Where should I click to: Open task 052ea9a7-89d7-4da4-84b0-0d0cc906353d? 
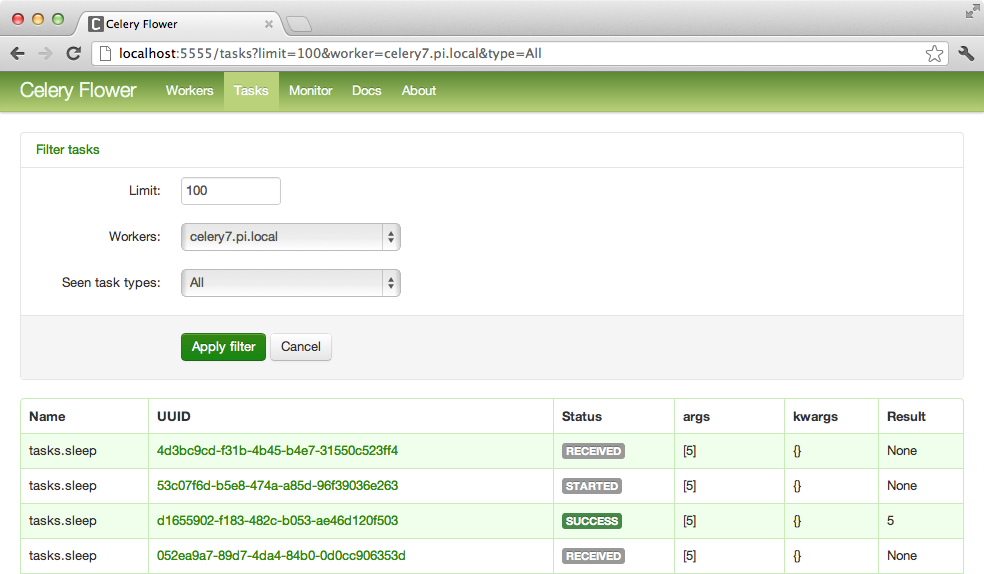pyautogui.click(x=281, y=556)
